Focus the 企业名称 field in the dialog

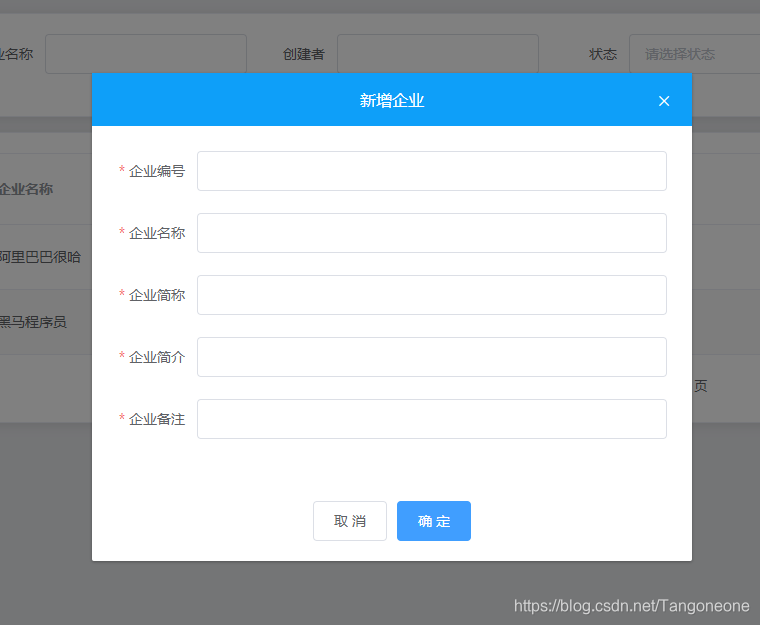coord(431,233)
